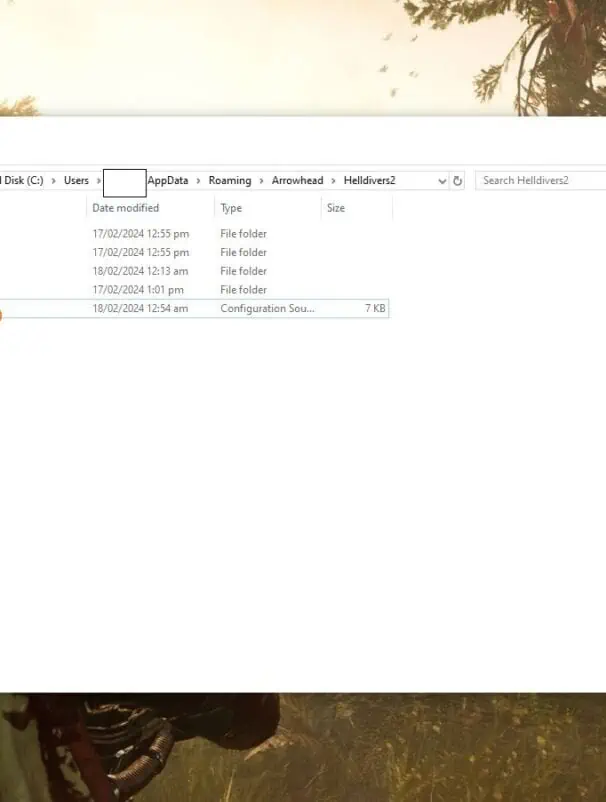Screen dimensions: 606x802
Task: Go to the AppData breadcrumb
Action: point(168,181)
